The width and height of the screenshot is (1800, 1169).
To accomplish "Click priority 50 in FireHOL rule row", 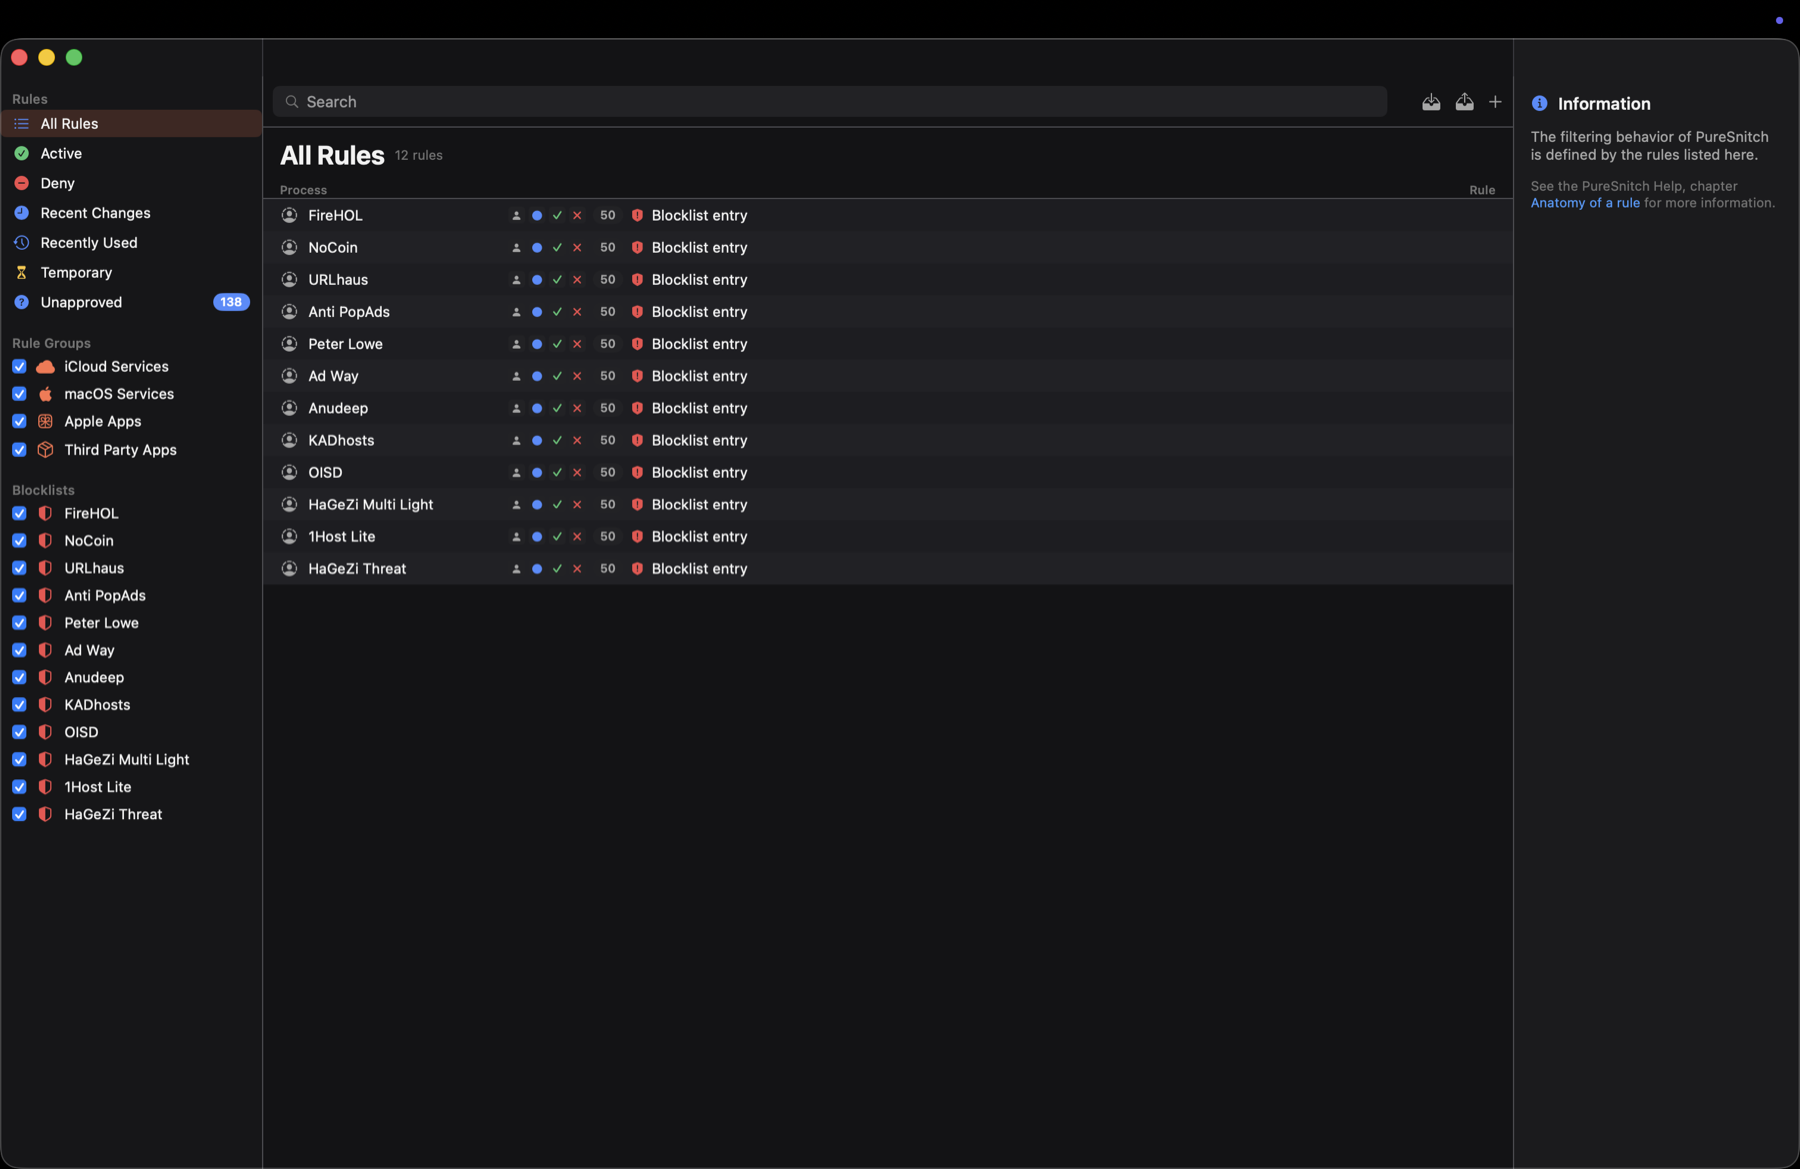I will click(x=607, y=215).
